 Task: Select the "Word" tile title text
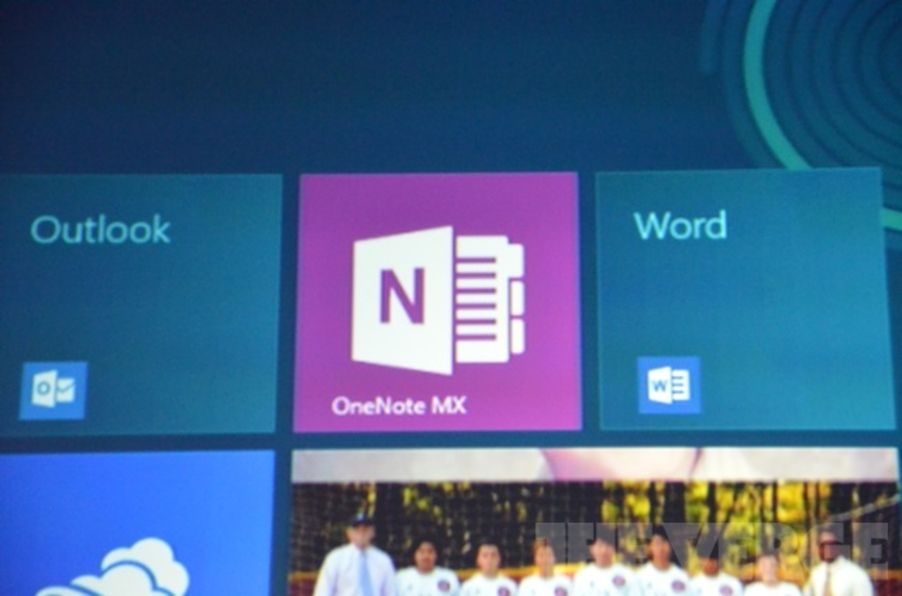680,225
